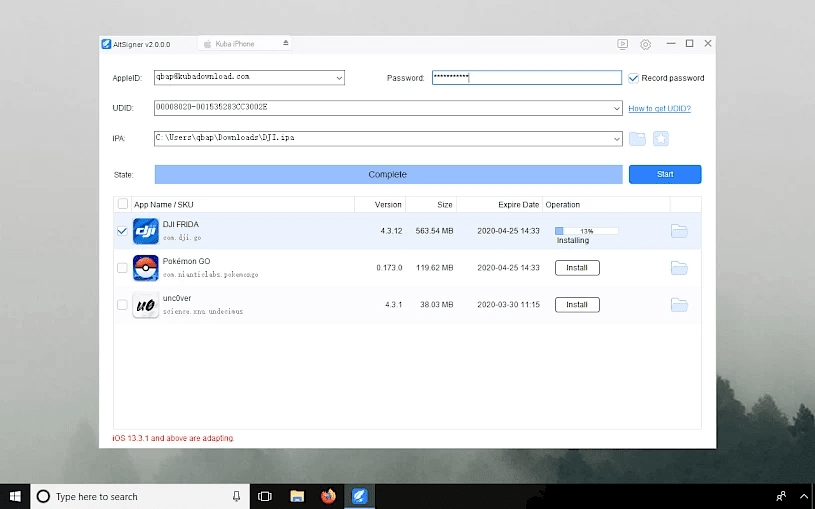Open Windows Start menu

click(15, 497)
